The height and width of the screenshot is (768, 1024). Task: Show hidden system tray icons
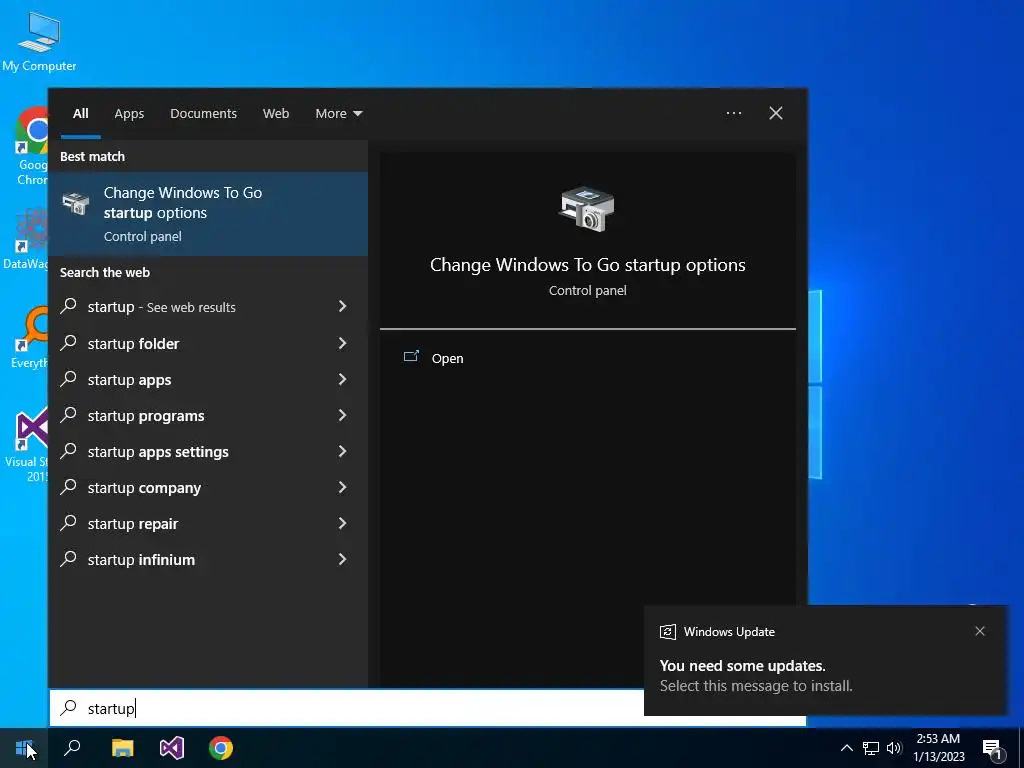point(846,748)
